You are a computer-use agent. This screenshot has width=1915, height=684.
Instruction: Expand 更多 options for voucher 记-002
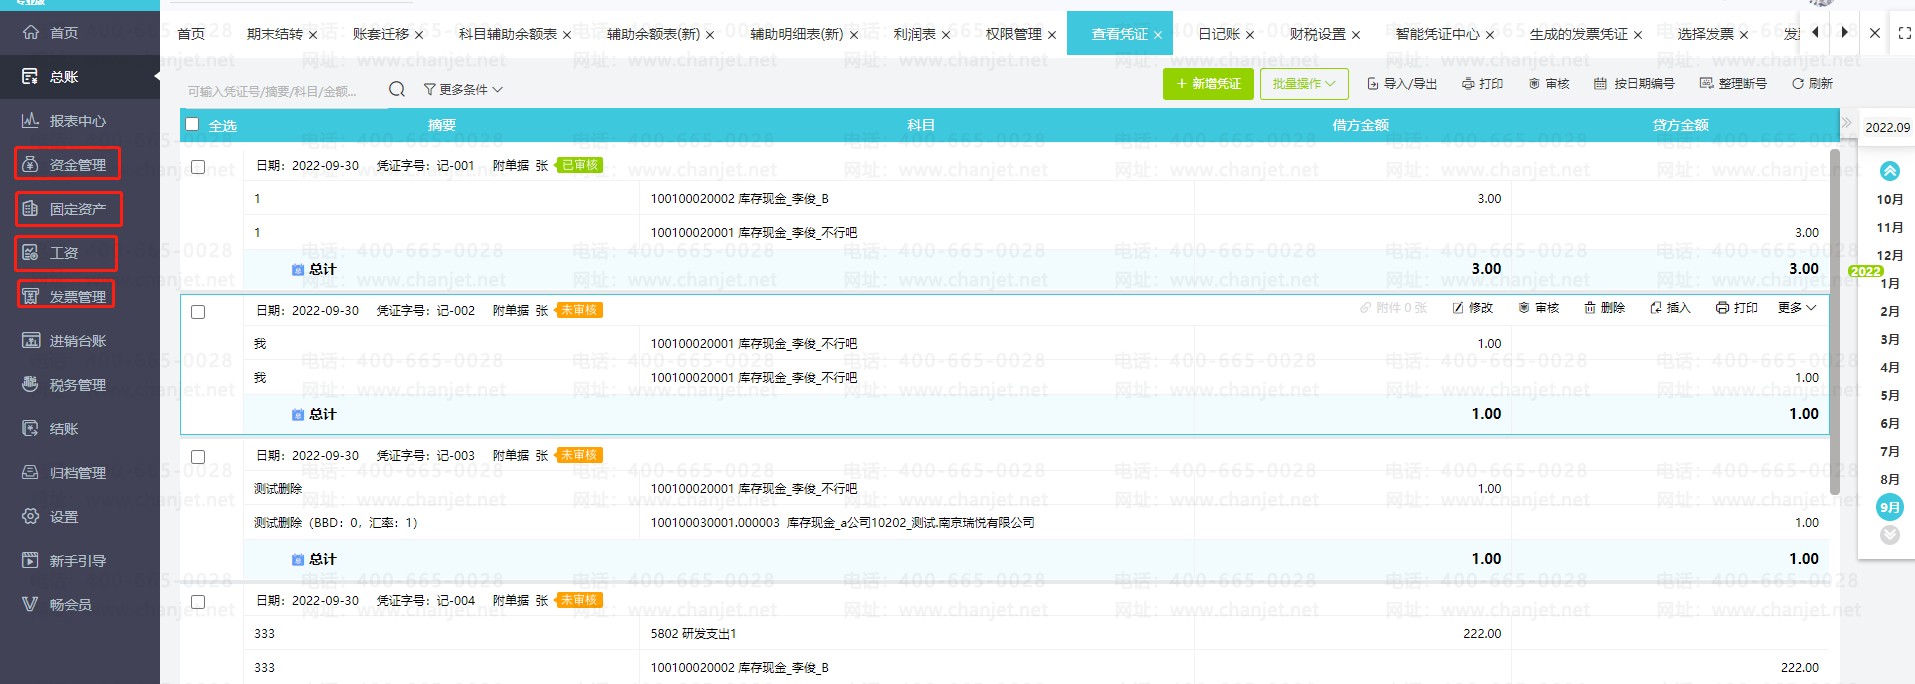coord(1796,308)
